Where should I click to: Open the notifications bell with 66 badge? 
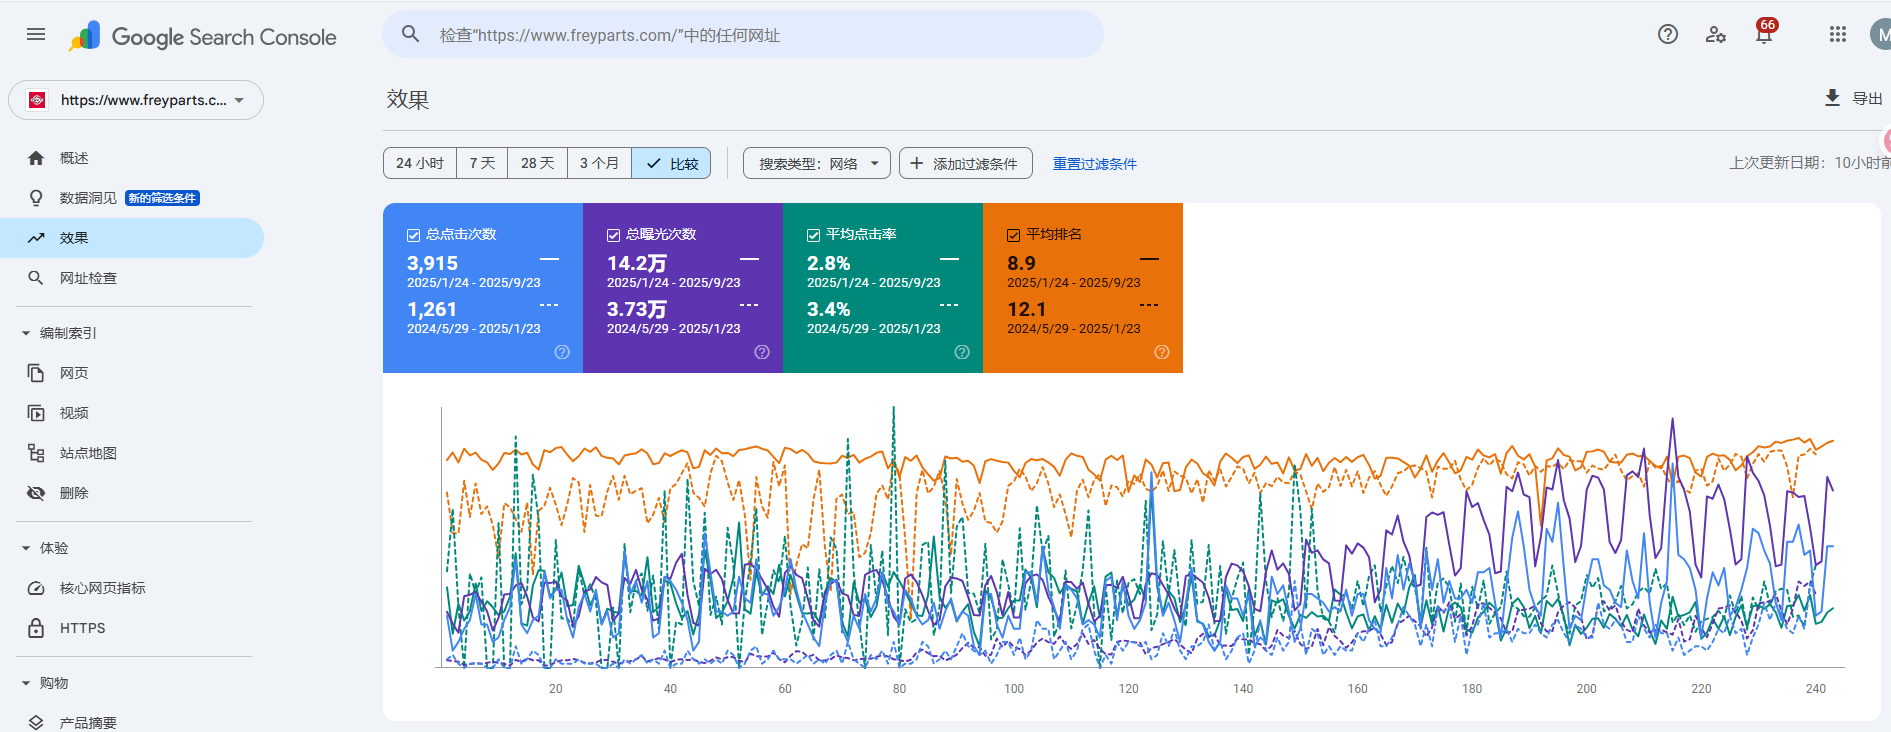tap(1764, 35)
